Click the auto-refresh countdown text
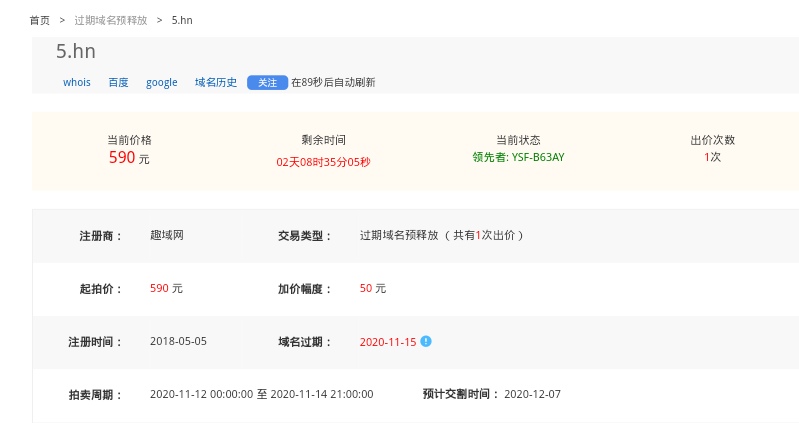This screenshot has width=799, height=423. tap(332, 82)
